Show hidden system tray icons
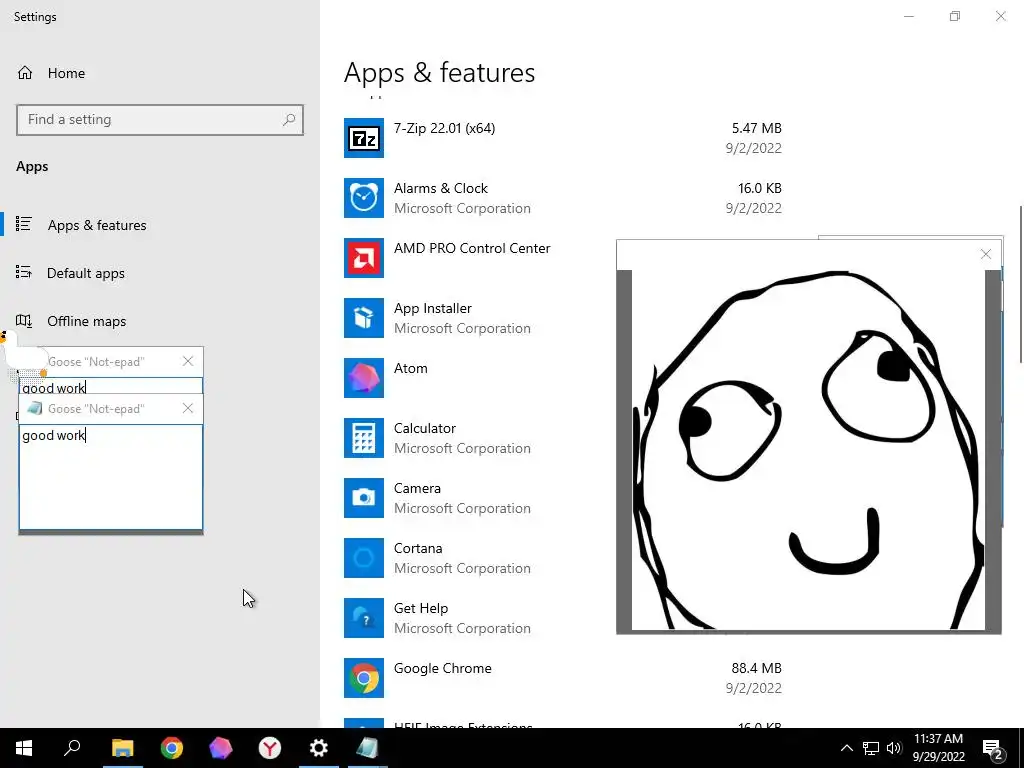This screenshot has width=1024, height=768. (x=846, y=748)
